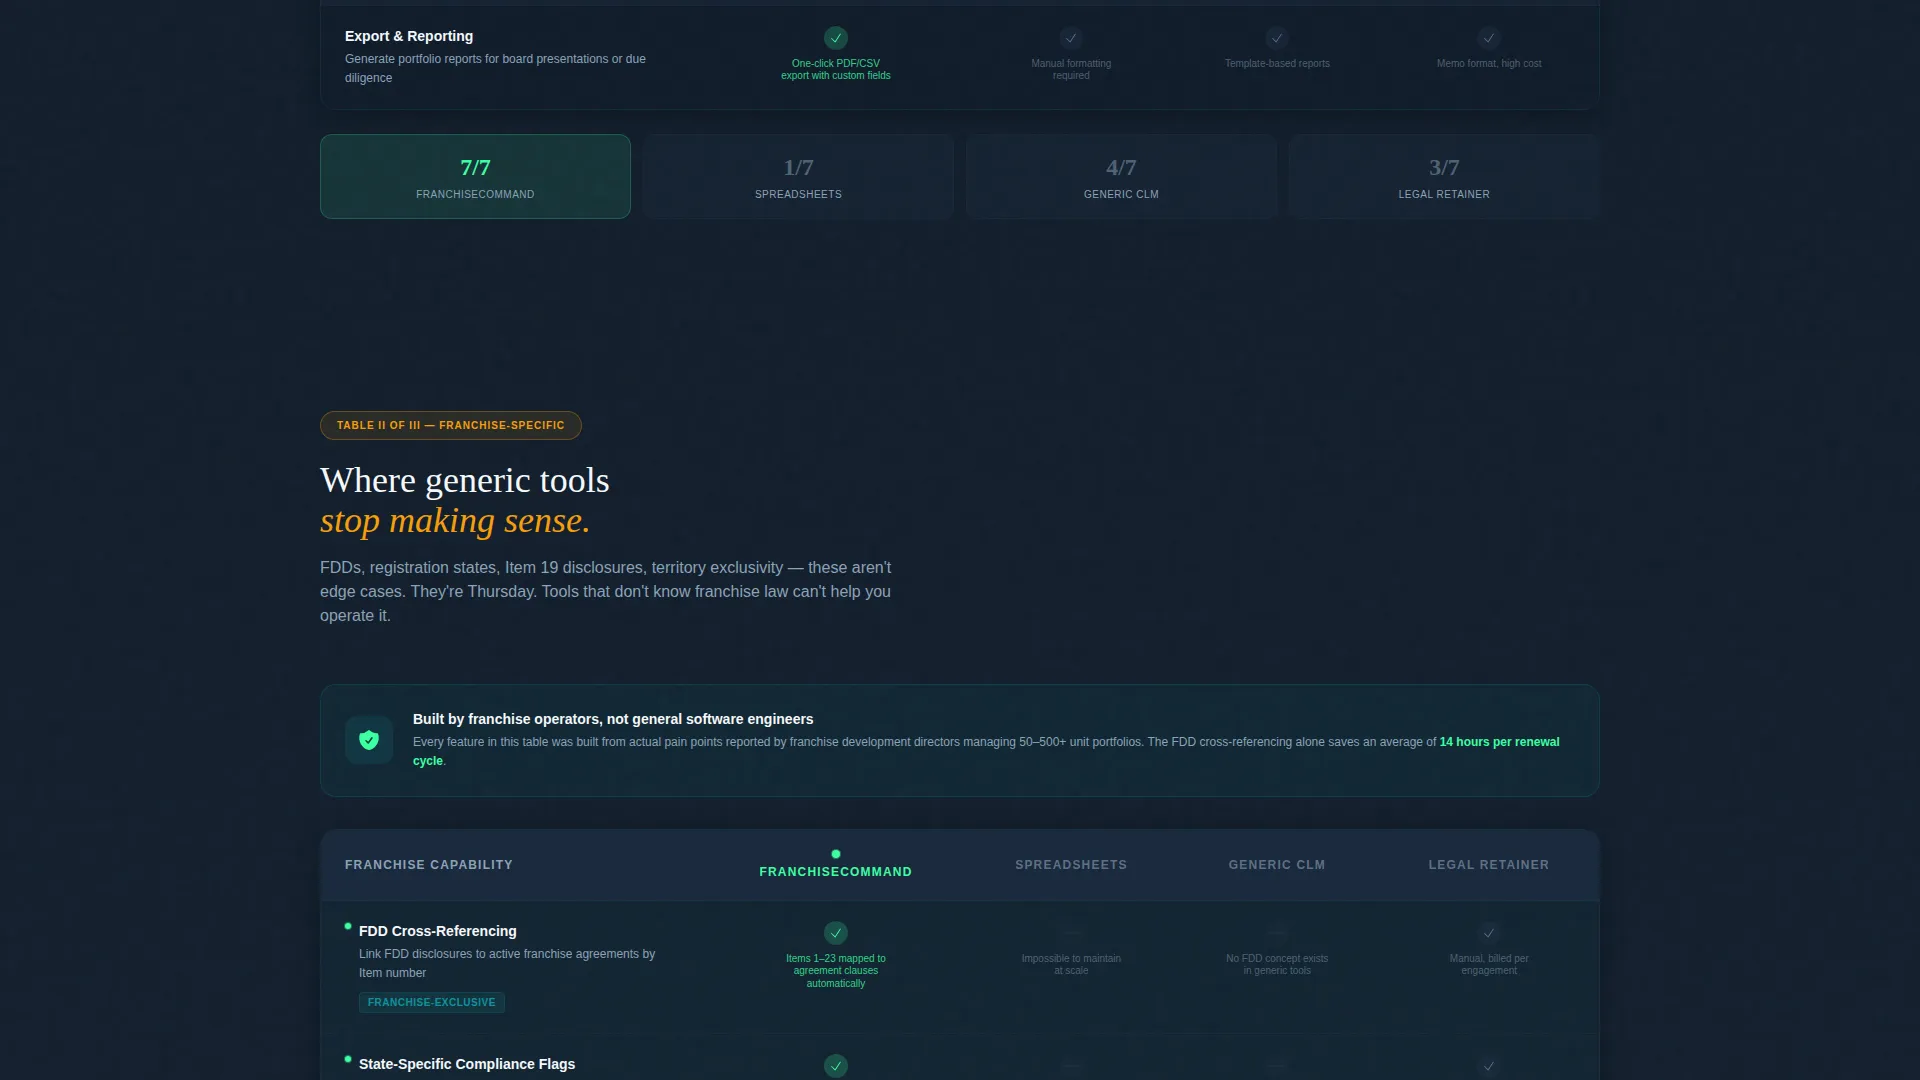Click Legal Retainer checkmark in Export & Reporting row
The image size is (1920, 1080).
[x=1489, y=38]
